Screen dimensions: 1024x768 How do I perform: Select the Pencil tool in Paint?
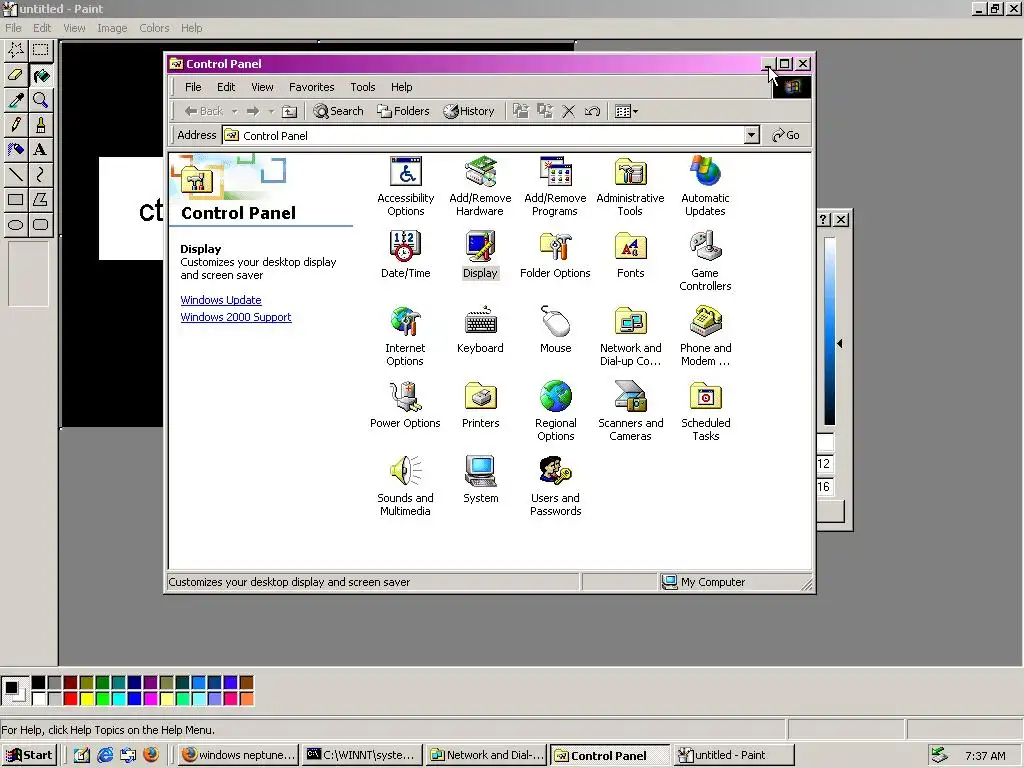pyautogui.click(x=16, y=125)
